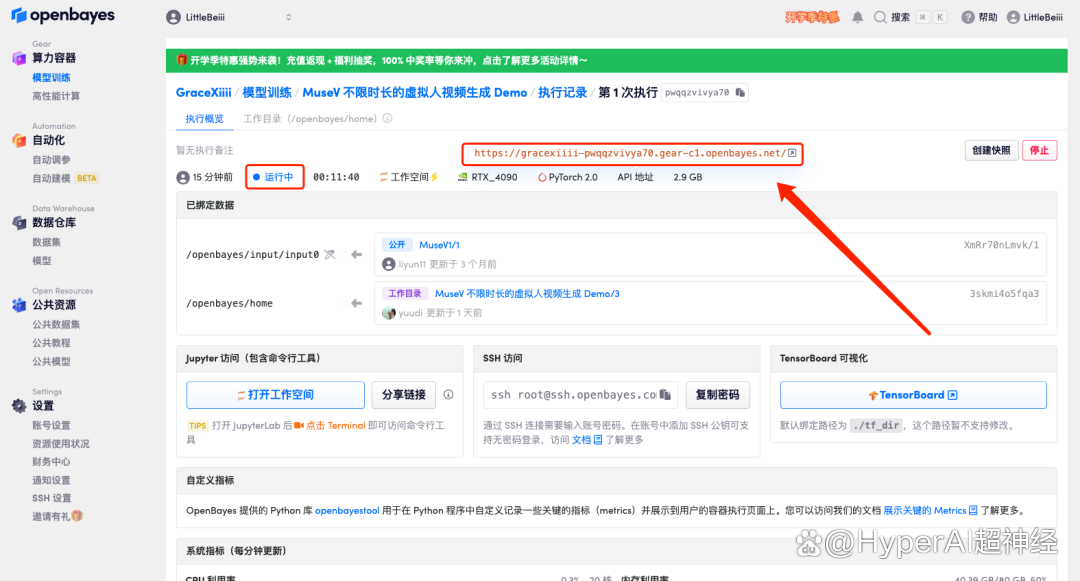
Task: Switch to the 工作目录 tab
Action: coord(310,118)
